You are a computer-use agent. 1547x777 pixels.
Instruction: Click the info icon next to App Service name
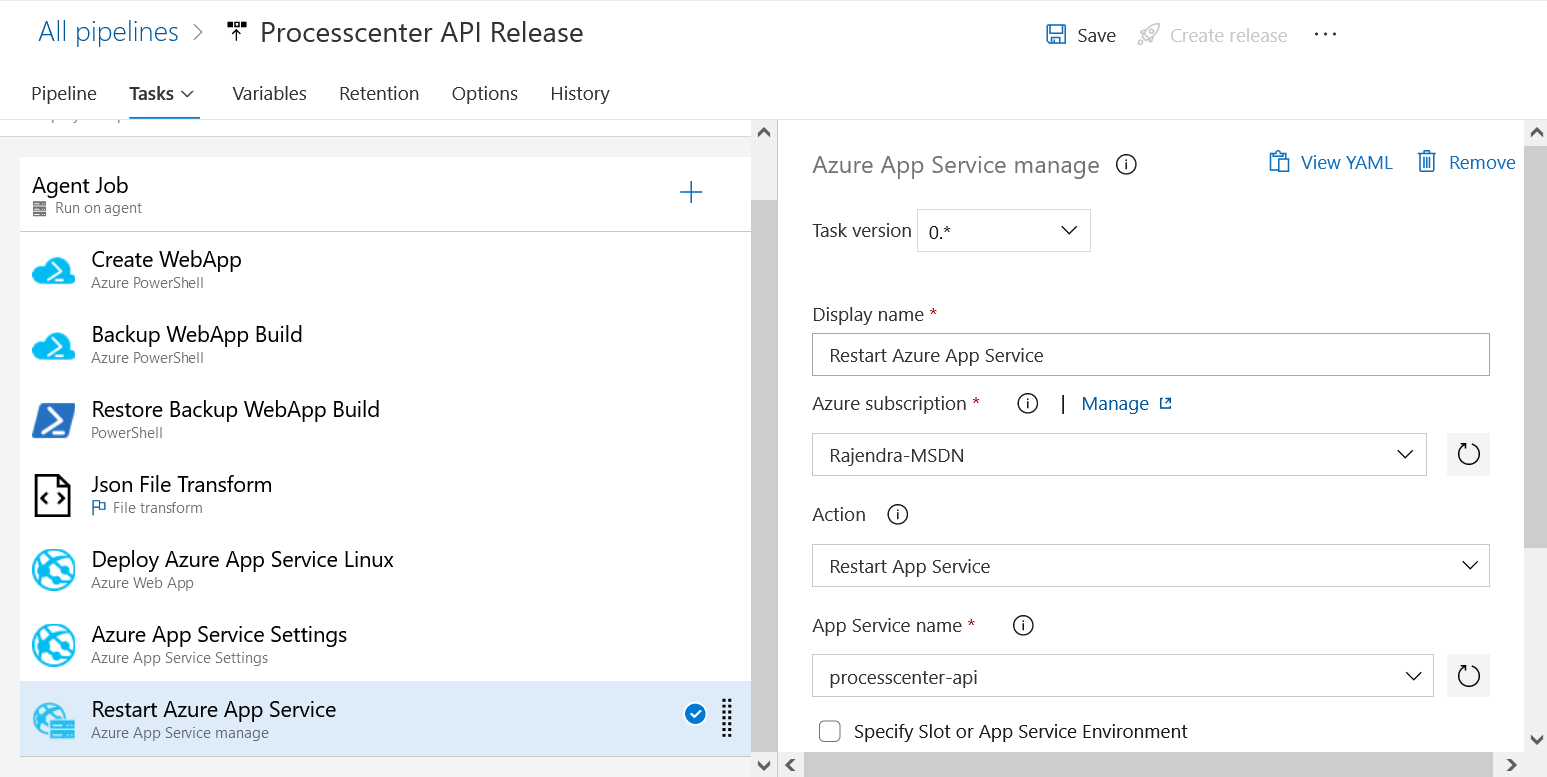[1022, 626]
